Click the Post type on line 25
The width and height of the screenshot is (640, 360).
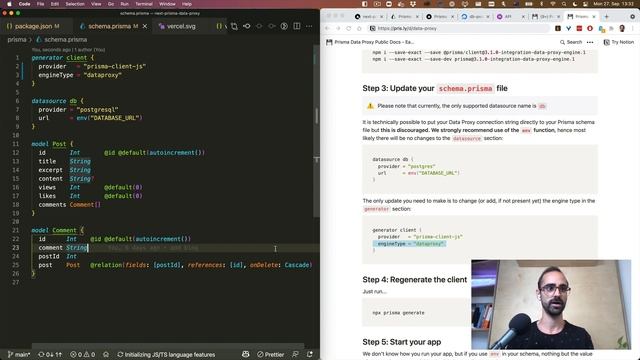[x=73, y=265]
